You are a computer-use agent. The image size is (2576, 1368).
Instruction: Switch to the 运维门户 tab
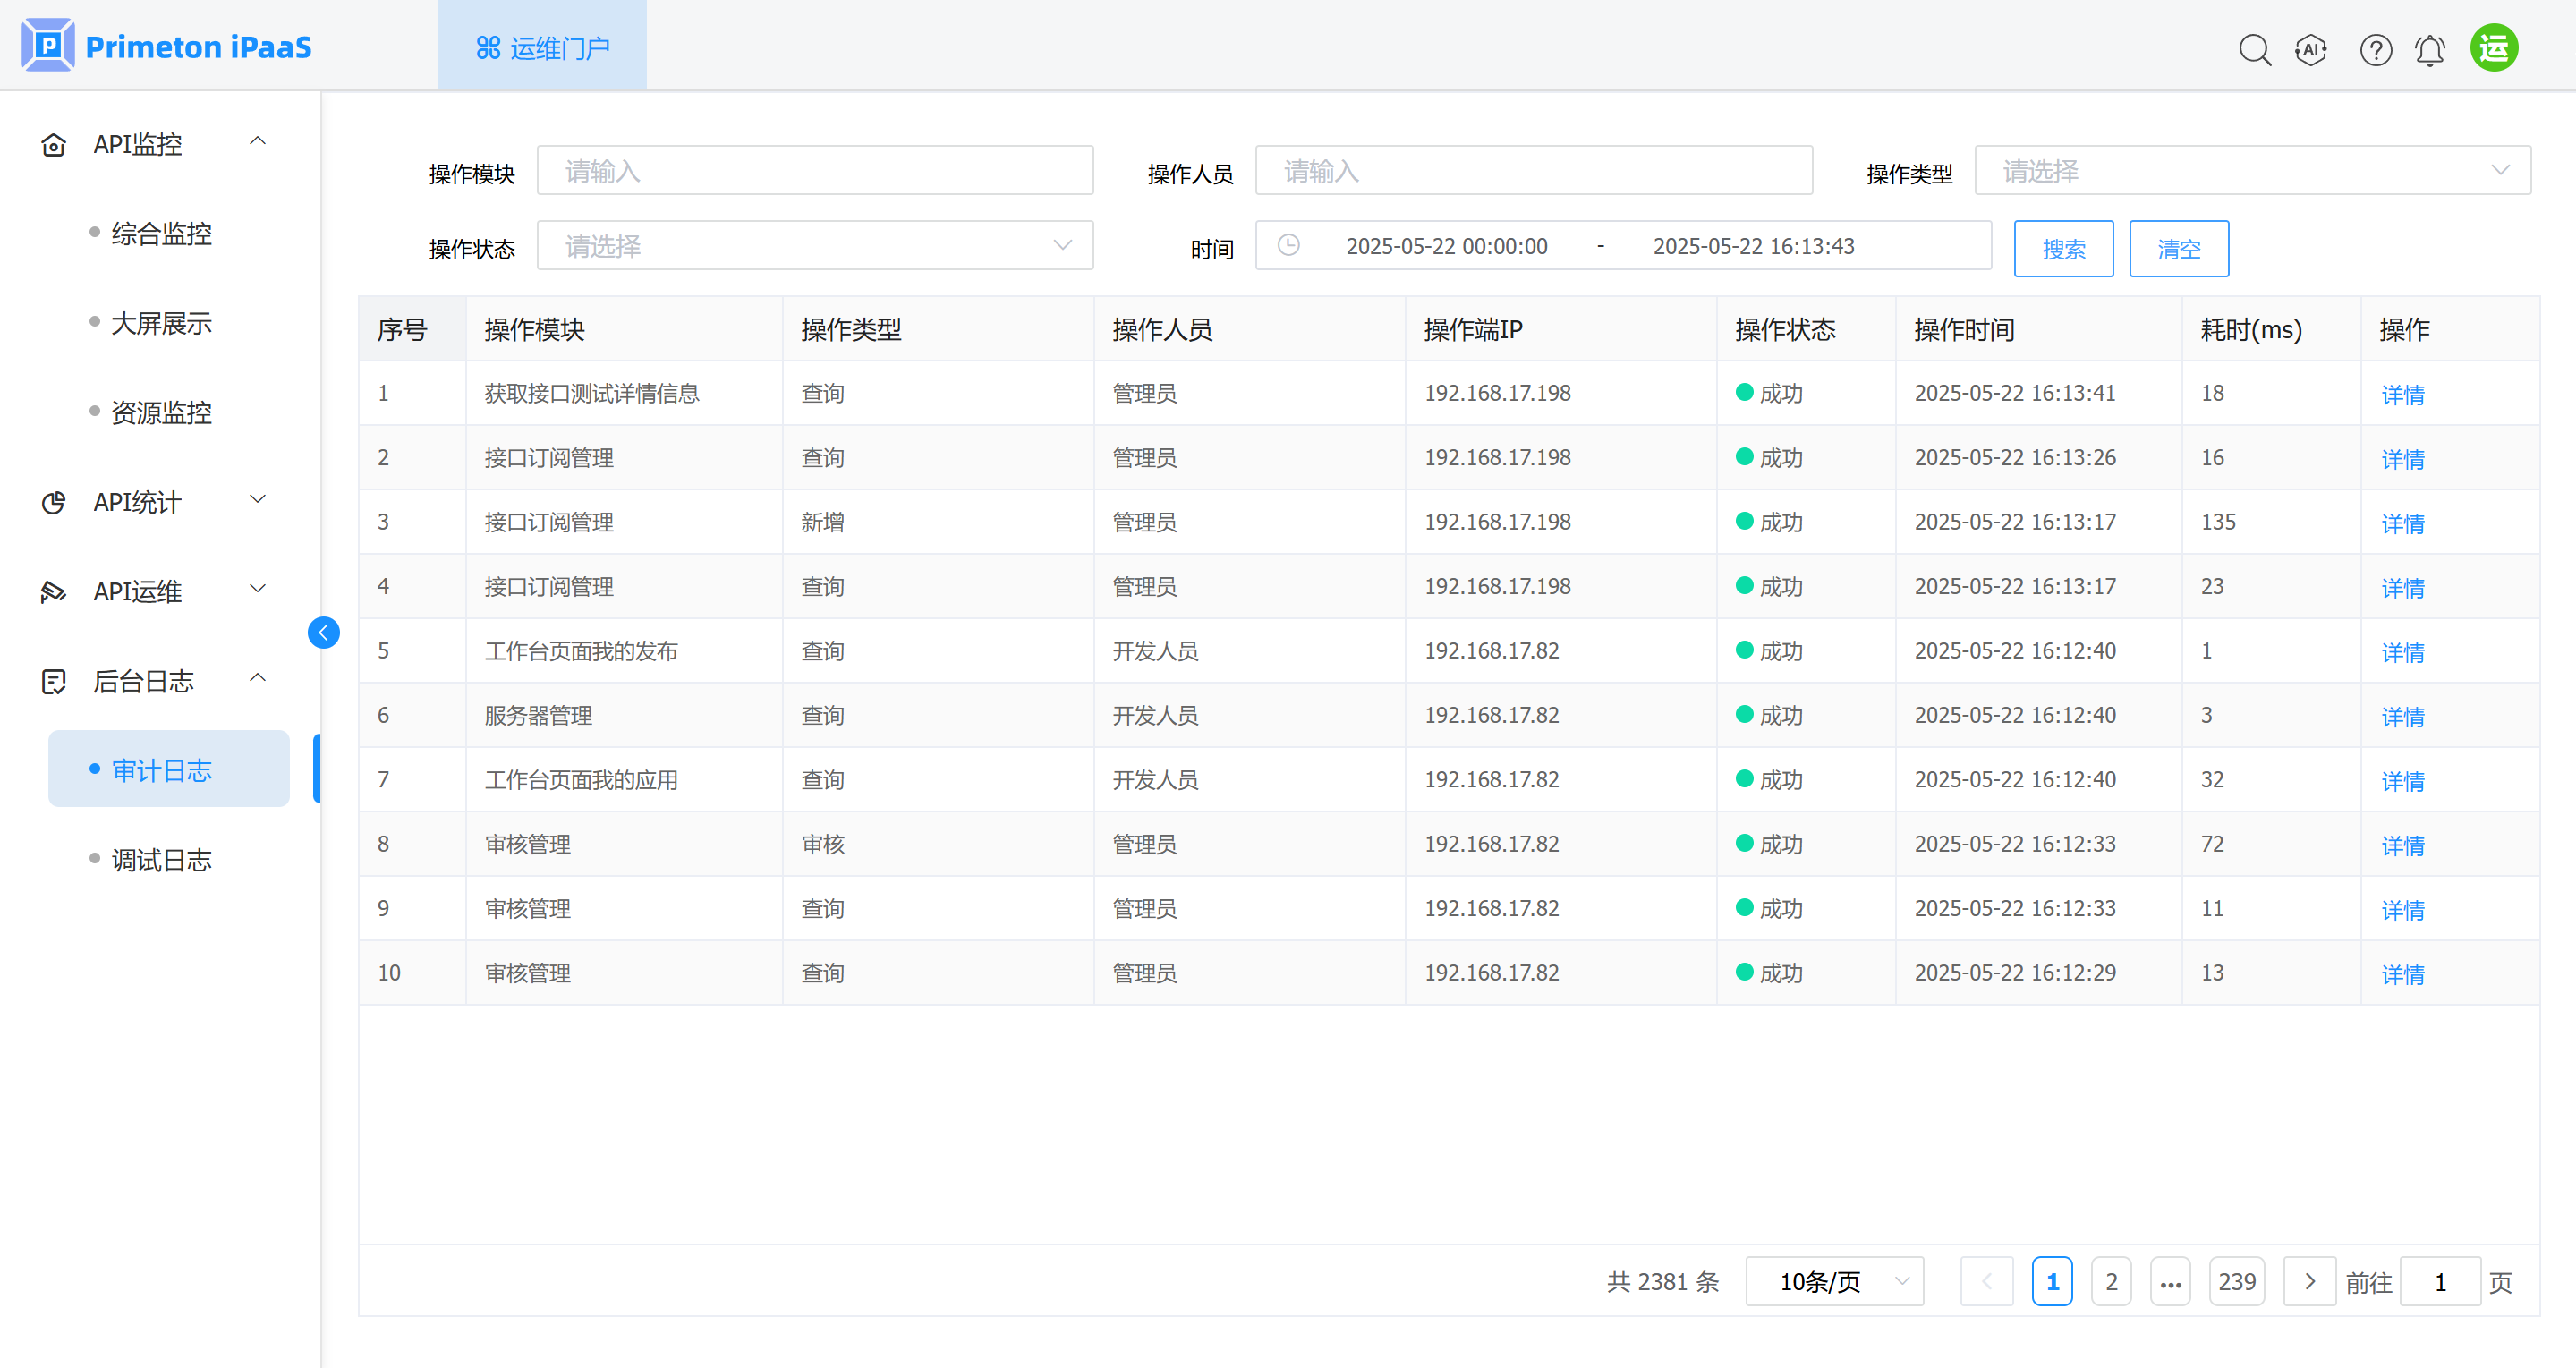pyautogui.click(x=542, y=47)
